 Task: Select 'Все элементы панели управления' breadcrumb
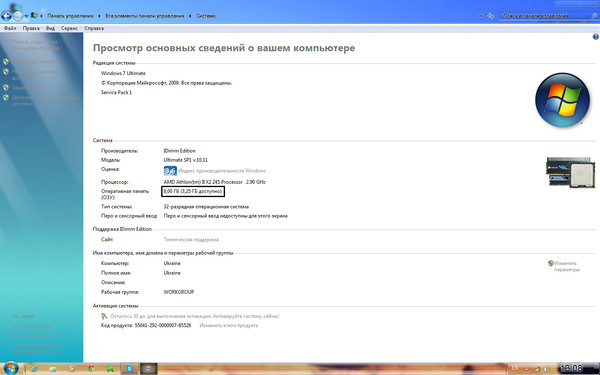(145, 16)
